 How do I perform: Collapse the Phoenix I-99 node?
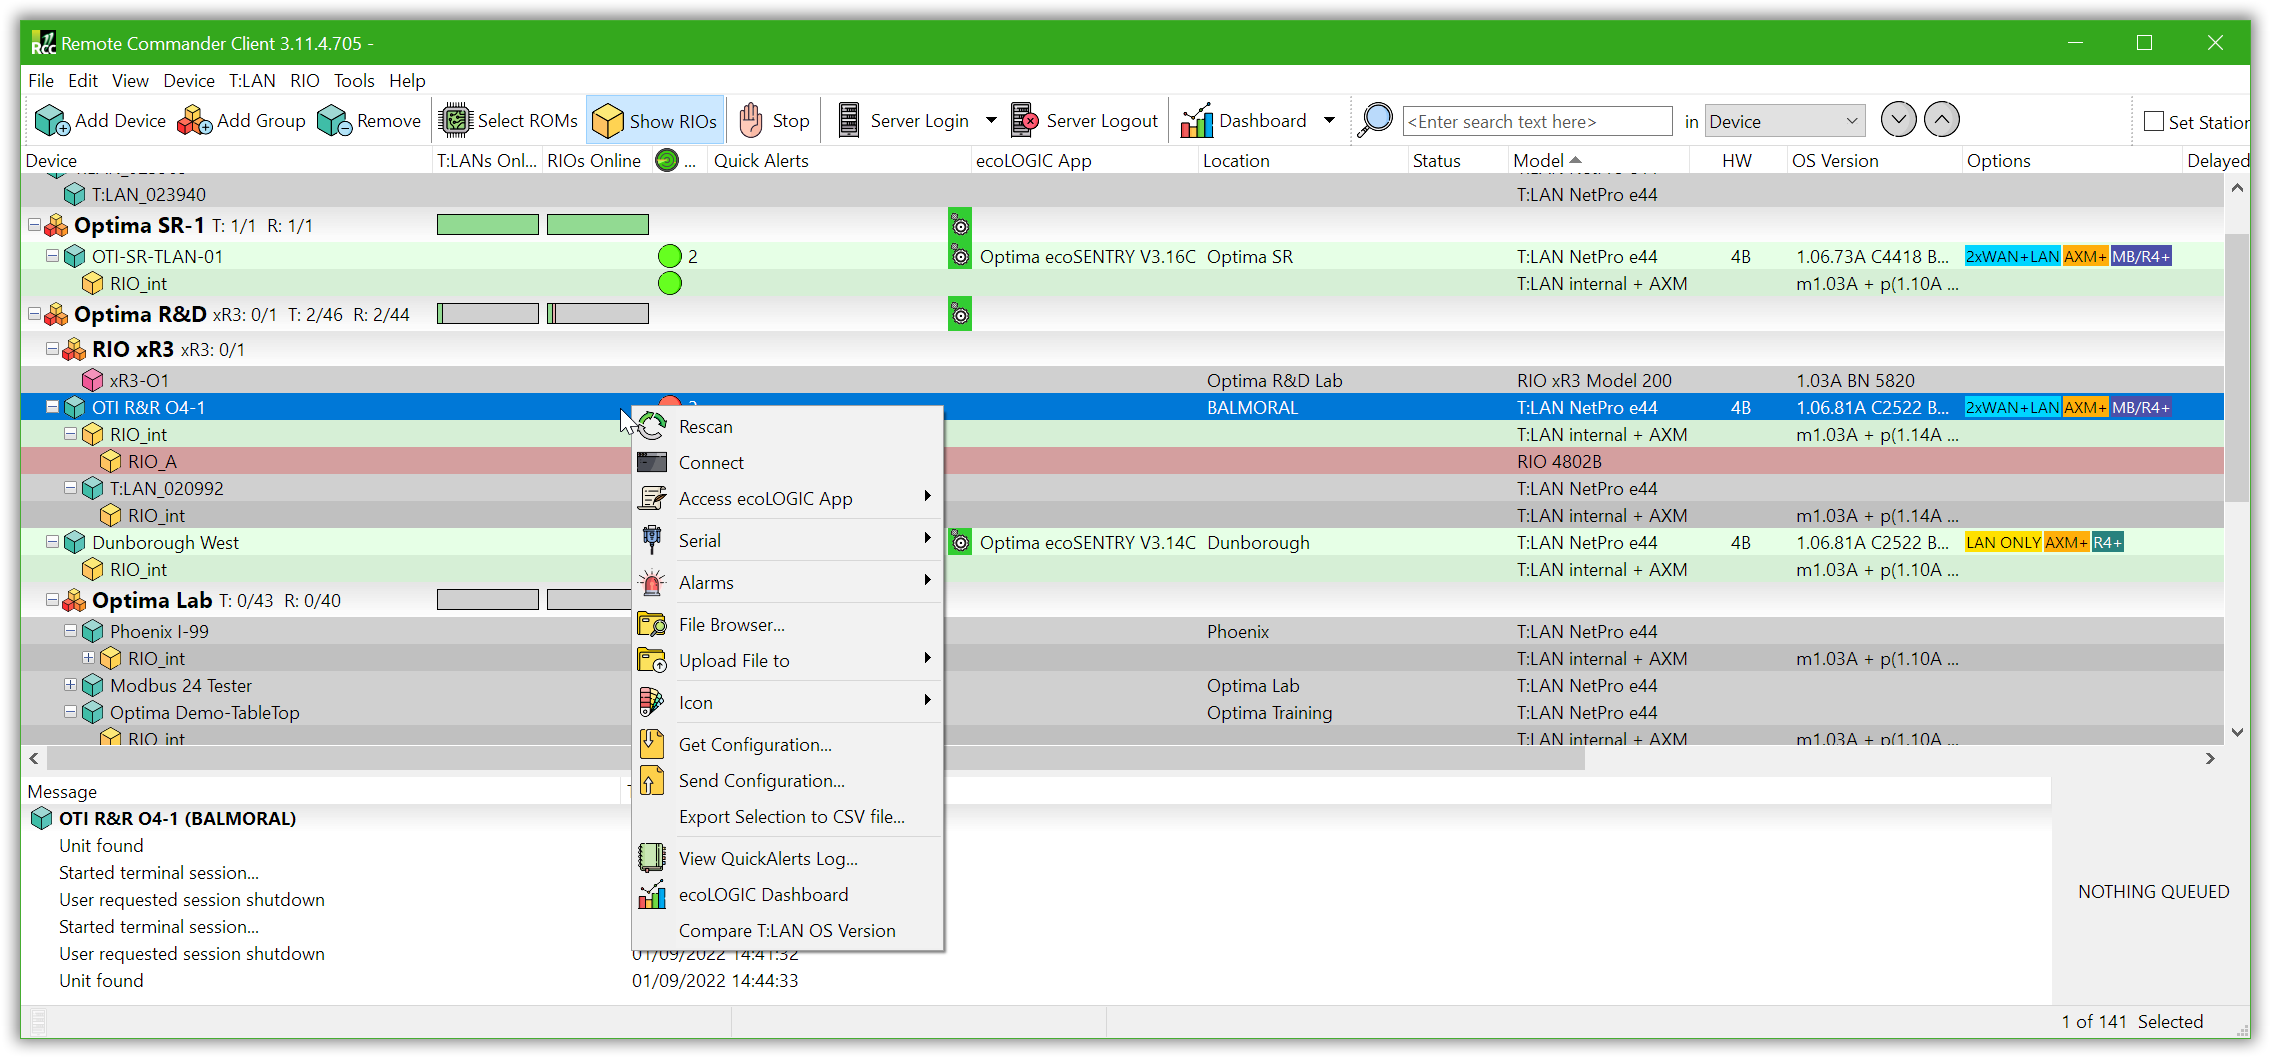tap(70, 631)
